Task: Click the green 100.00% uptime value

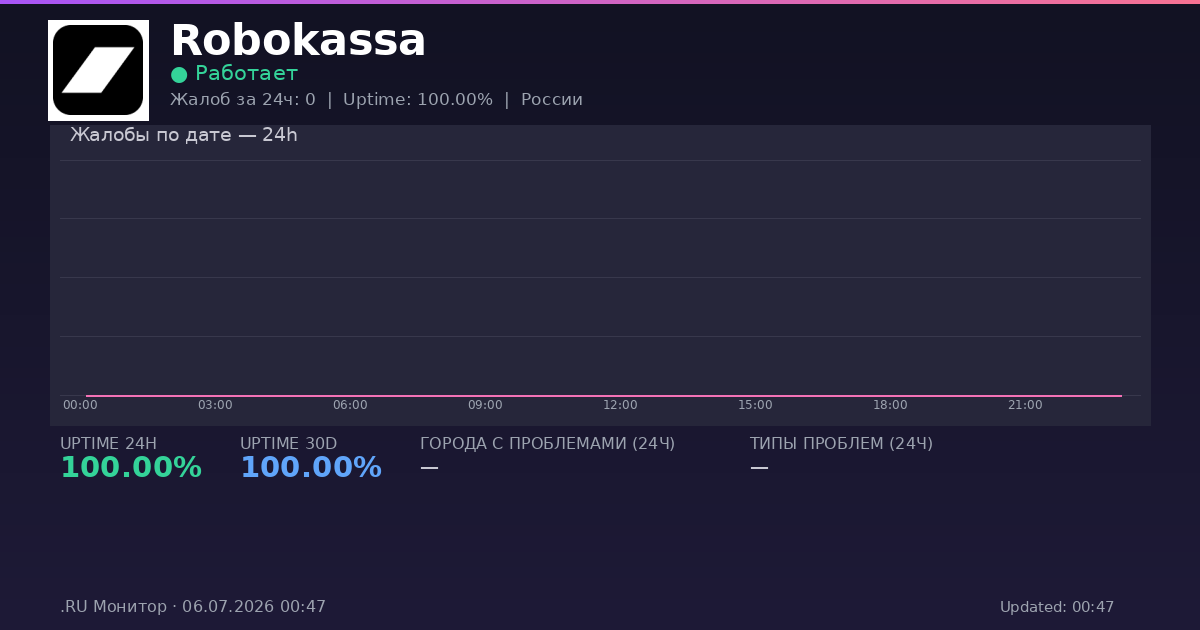Action: [131, 468]
